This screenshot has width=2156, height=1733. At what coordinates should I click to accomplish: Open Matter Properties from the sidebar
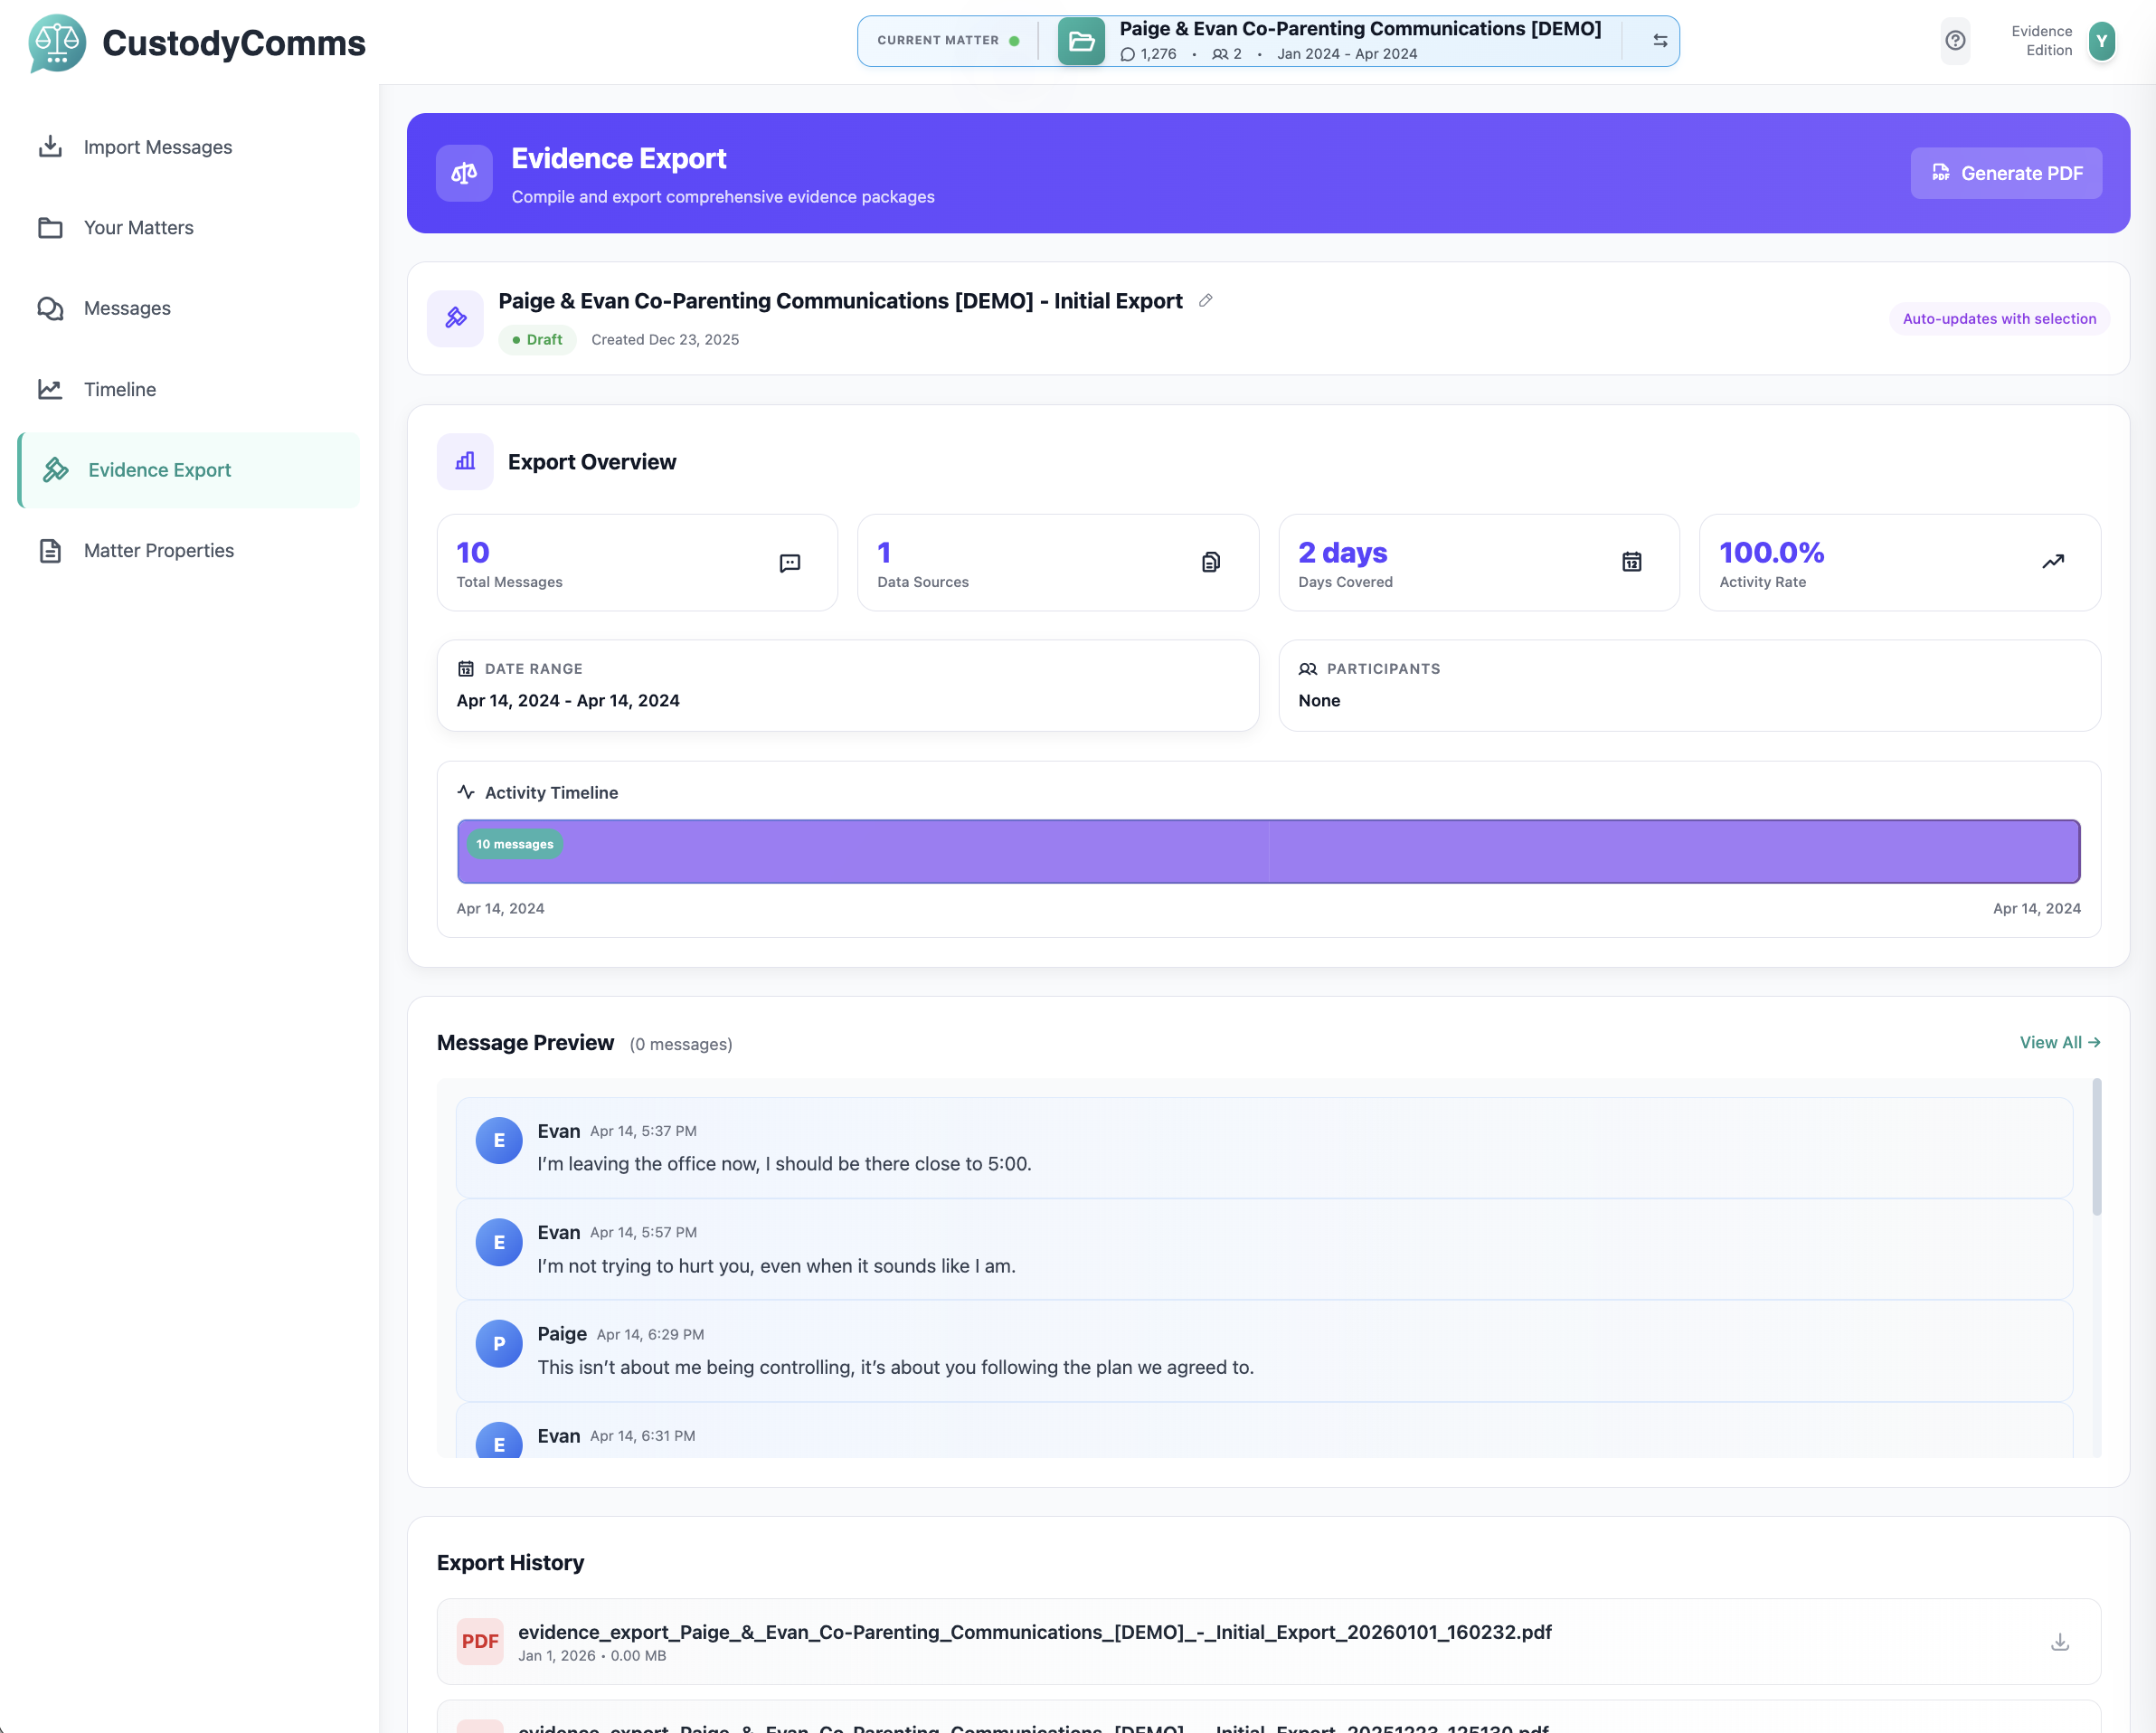(157, 550)
